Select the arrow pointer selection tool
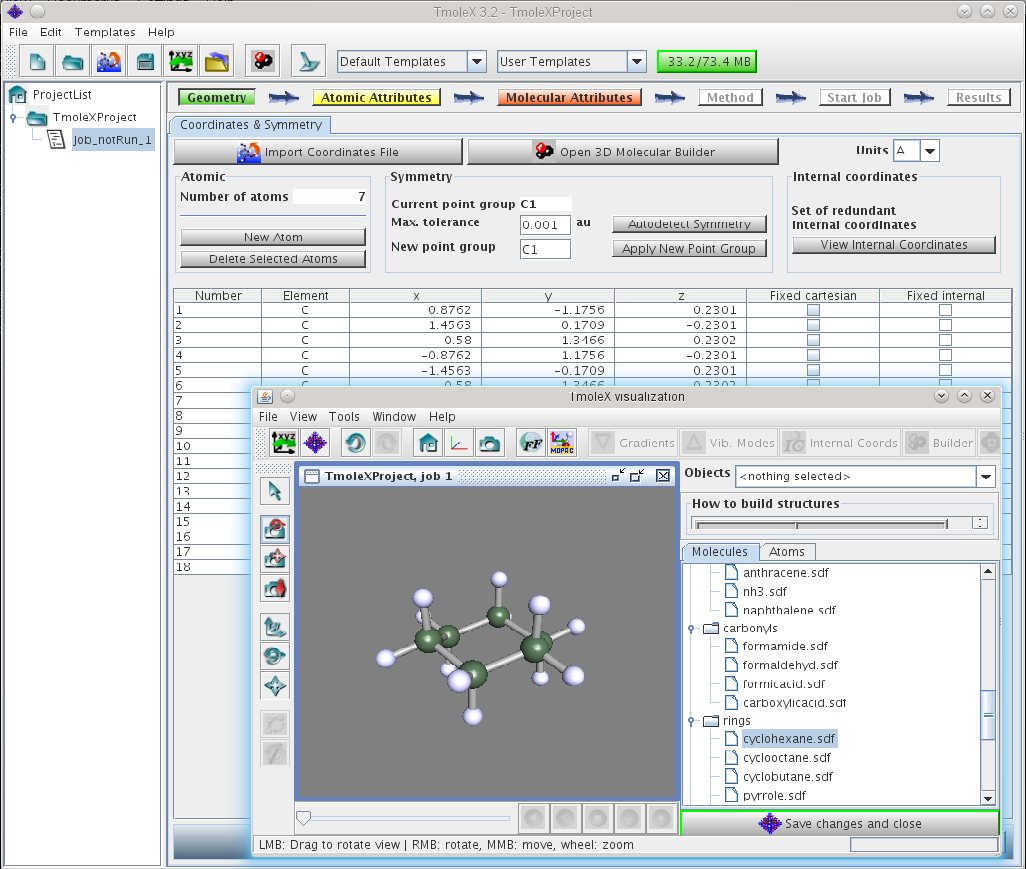 pyautogui.click(x=275, y=491)
